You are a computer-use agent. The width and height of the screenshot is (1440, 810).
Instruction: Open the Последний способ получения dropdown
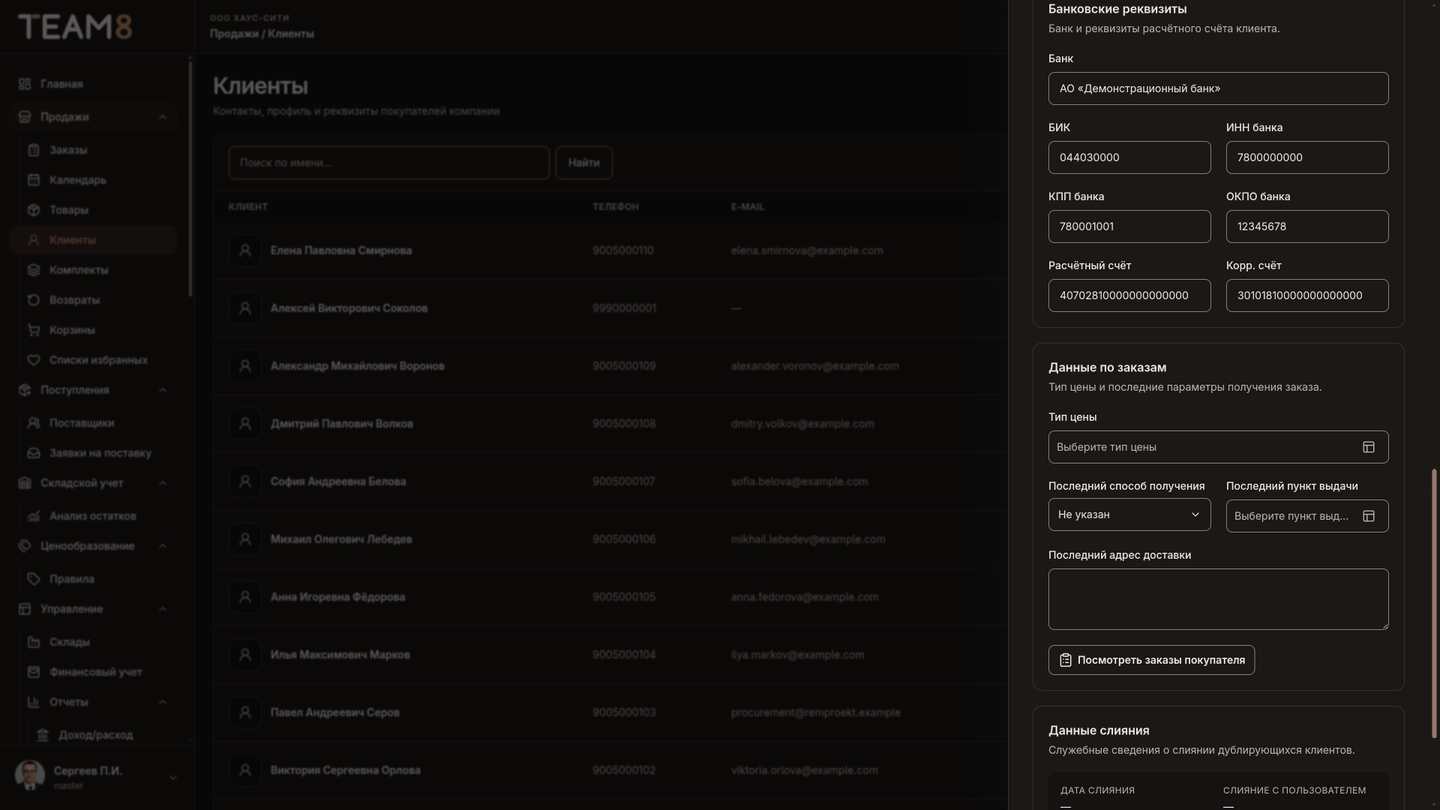click(1129, 515)
